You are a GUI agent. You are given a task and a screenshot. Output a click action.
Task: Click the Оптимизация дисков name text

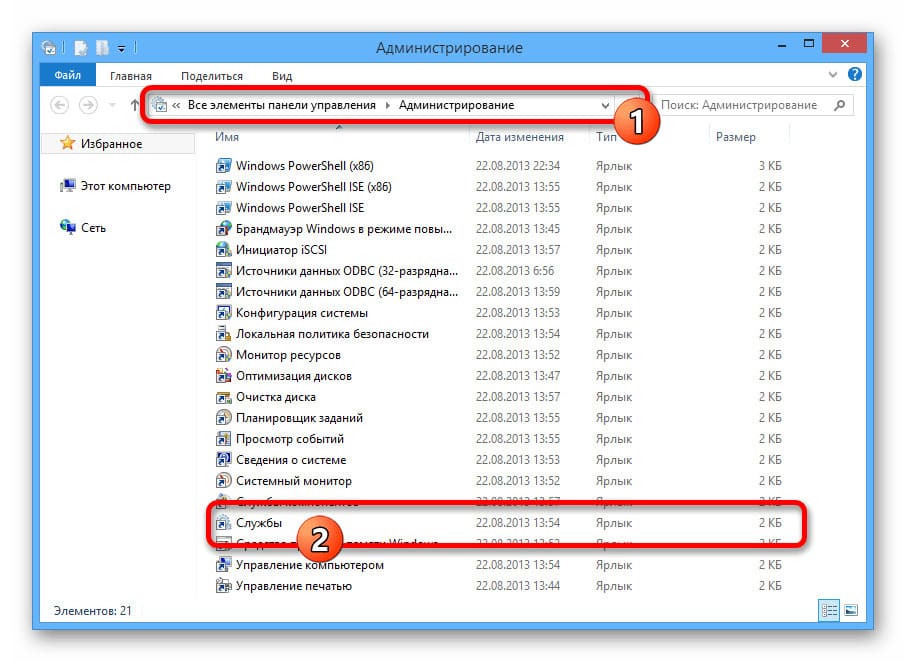294,376
